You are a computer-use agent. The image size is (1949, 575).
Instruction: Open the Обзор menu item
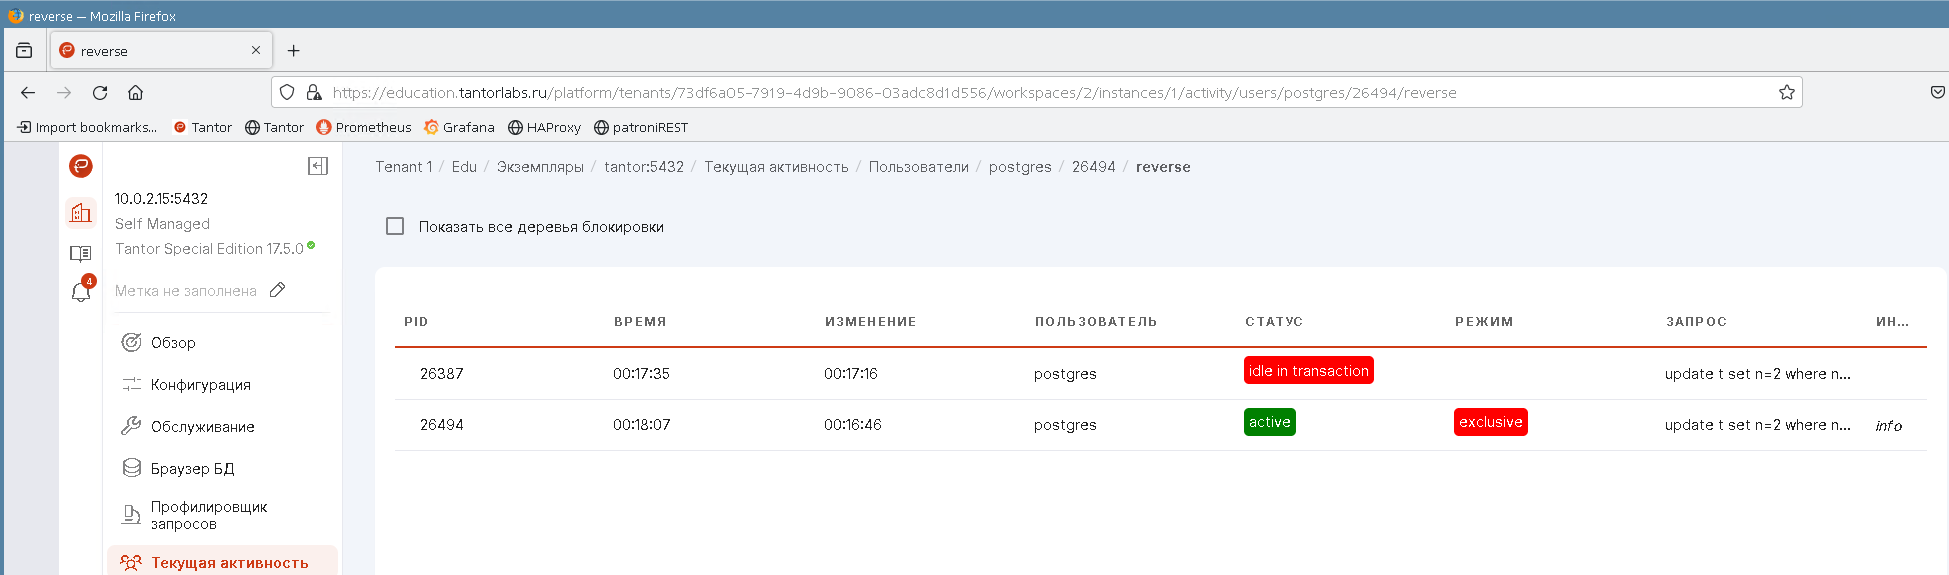(173, 343)
